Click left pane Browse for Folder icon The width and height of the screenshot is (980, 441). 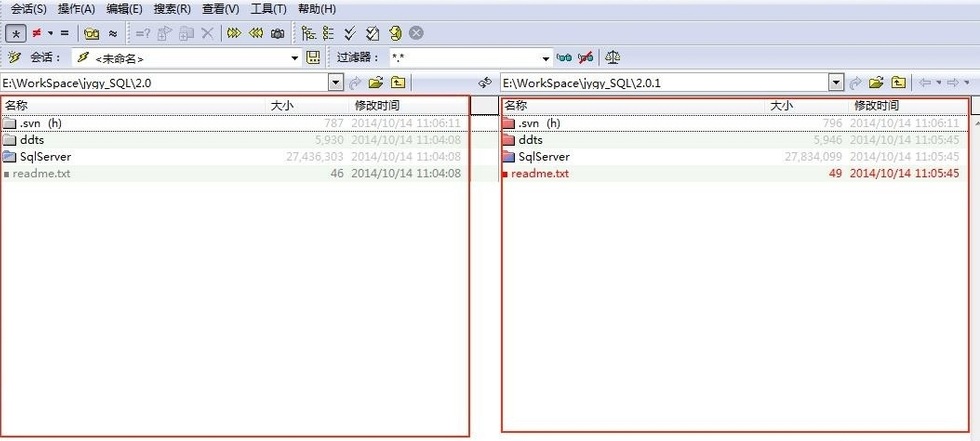point(376,82)
